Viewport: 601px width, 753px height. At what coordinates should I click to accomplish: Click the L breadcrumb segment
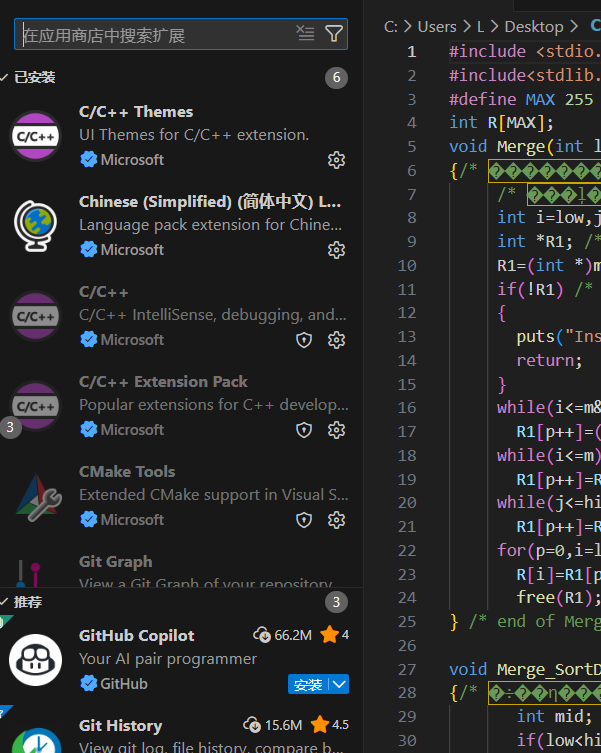coord(480,26)
